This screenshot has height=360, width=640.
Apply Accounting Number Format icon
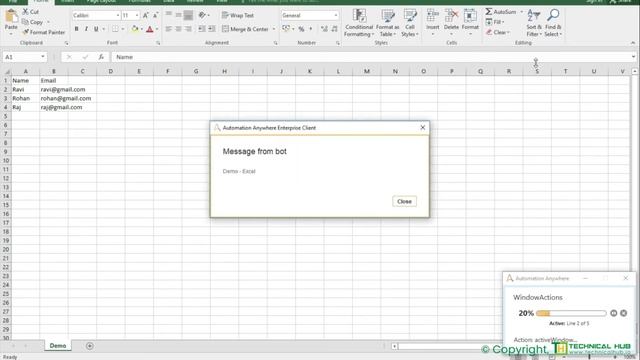[286, 29]
